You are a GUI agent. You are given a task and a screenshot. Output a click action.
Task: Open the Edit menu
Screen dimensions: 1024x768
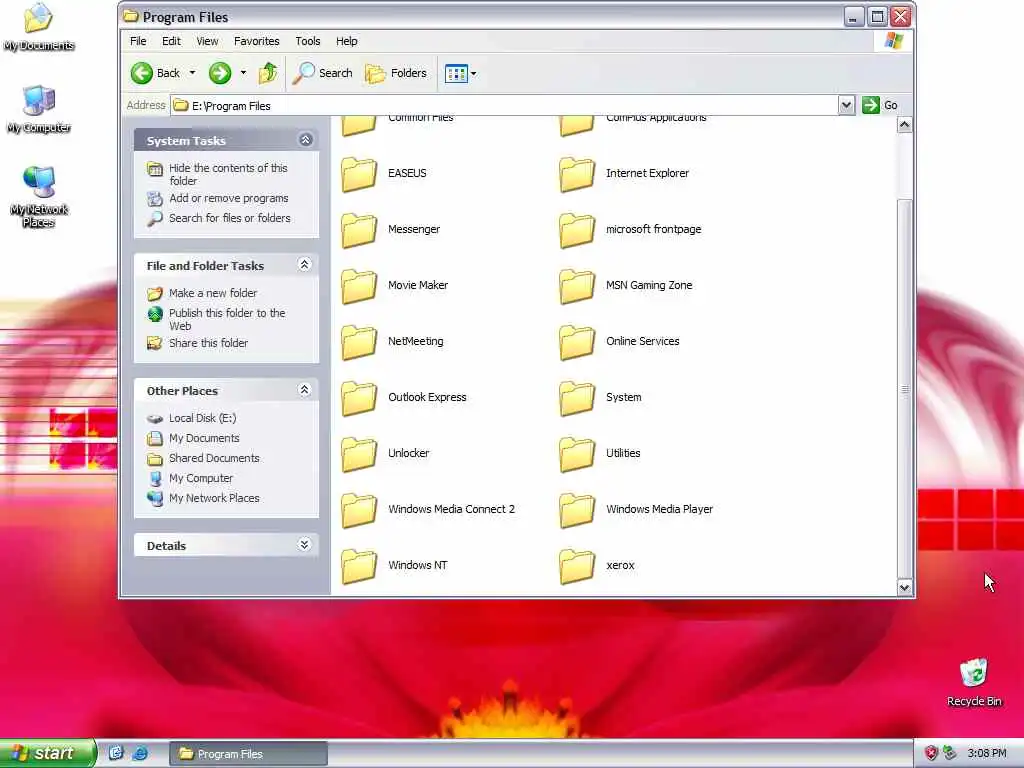click(171, 41)
